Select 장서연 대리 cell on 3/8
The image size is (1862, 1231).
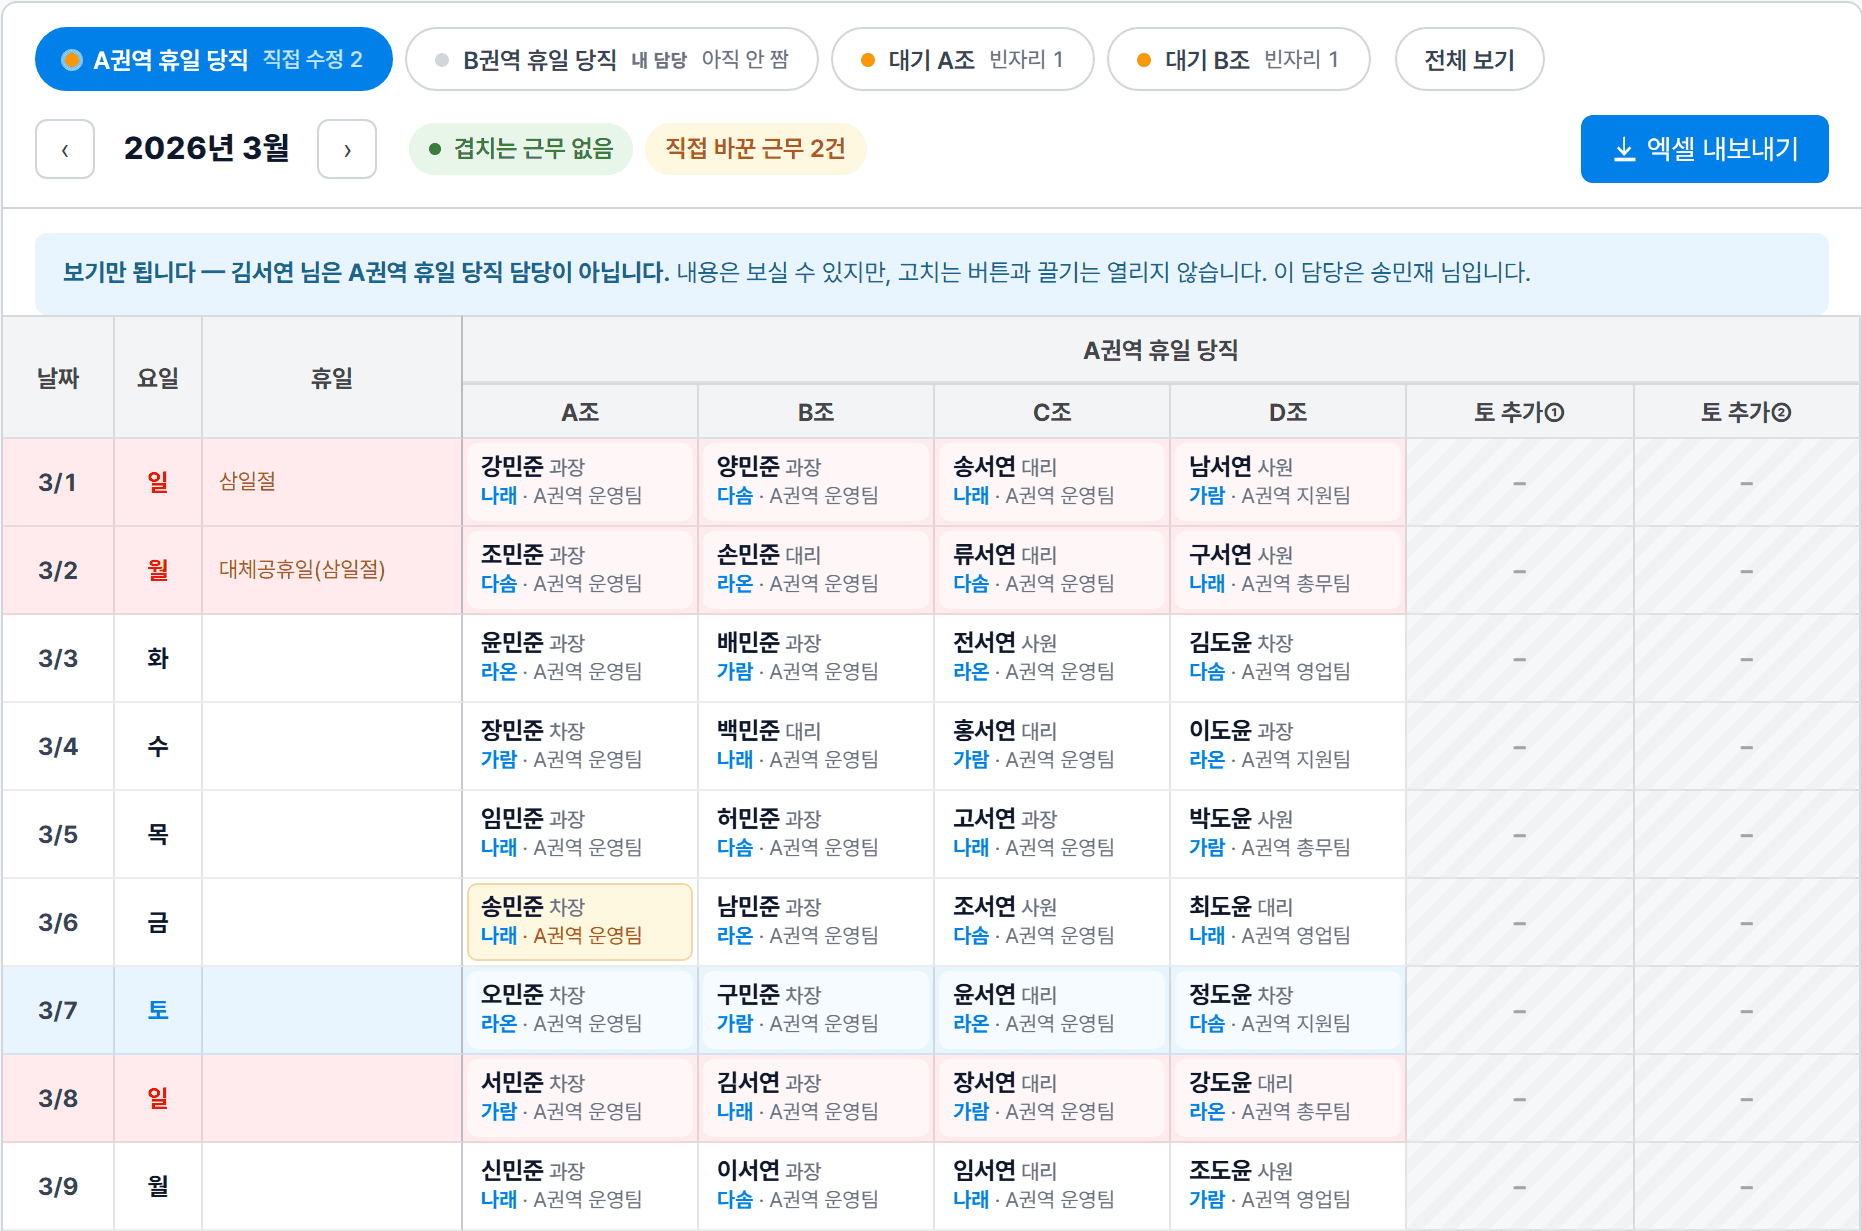1052,1097
